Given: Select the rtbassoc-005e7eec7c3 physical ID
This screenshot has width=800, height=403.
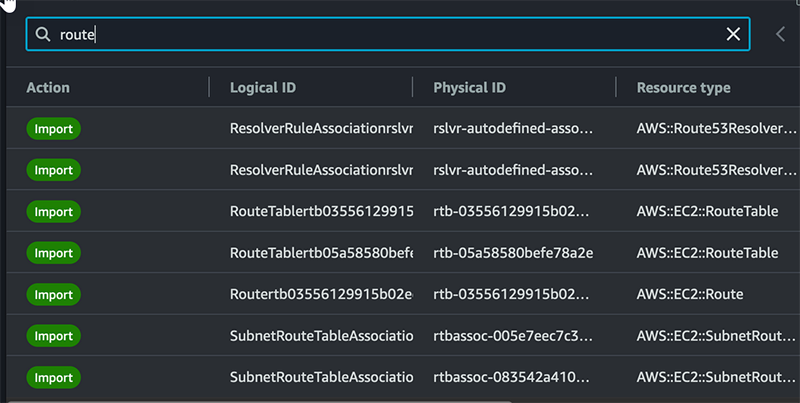Looking at the screenshot, I should click(x=513, y=336).
